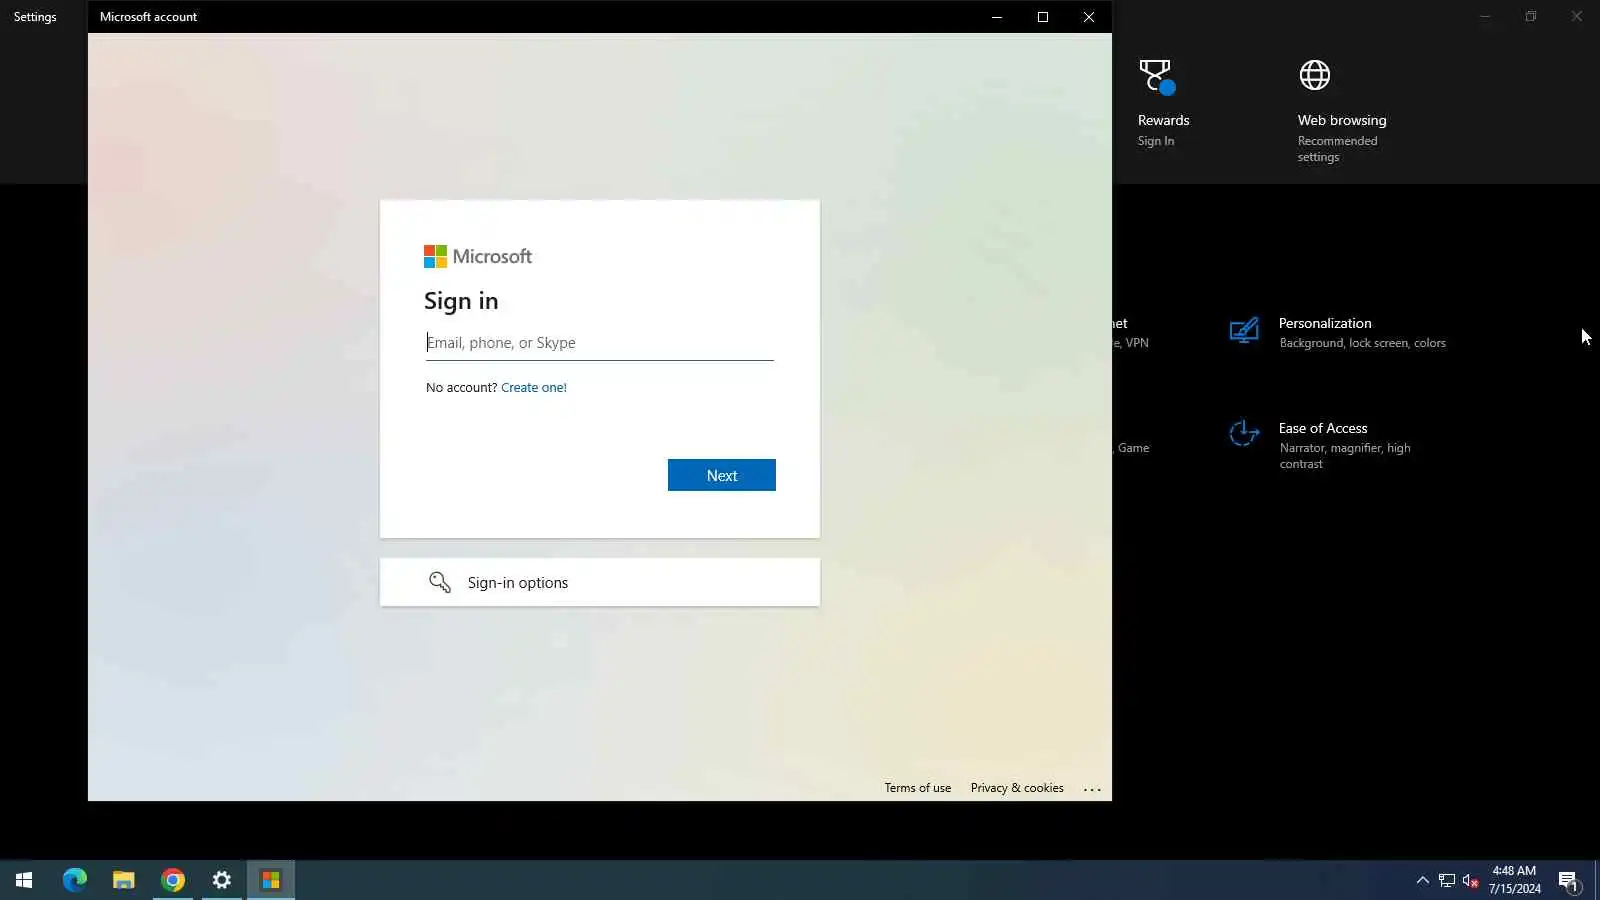Launch Microsoft Edge from taskbar
This screenshot has height=900, width=1600.
pos(75,880)
